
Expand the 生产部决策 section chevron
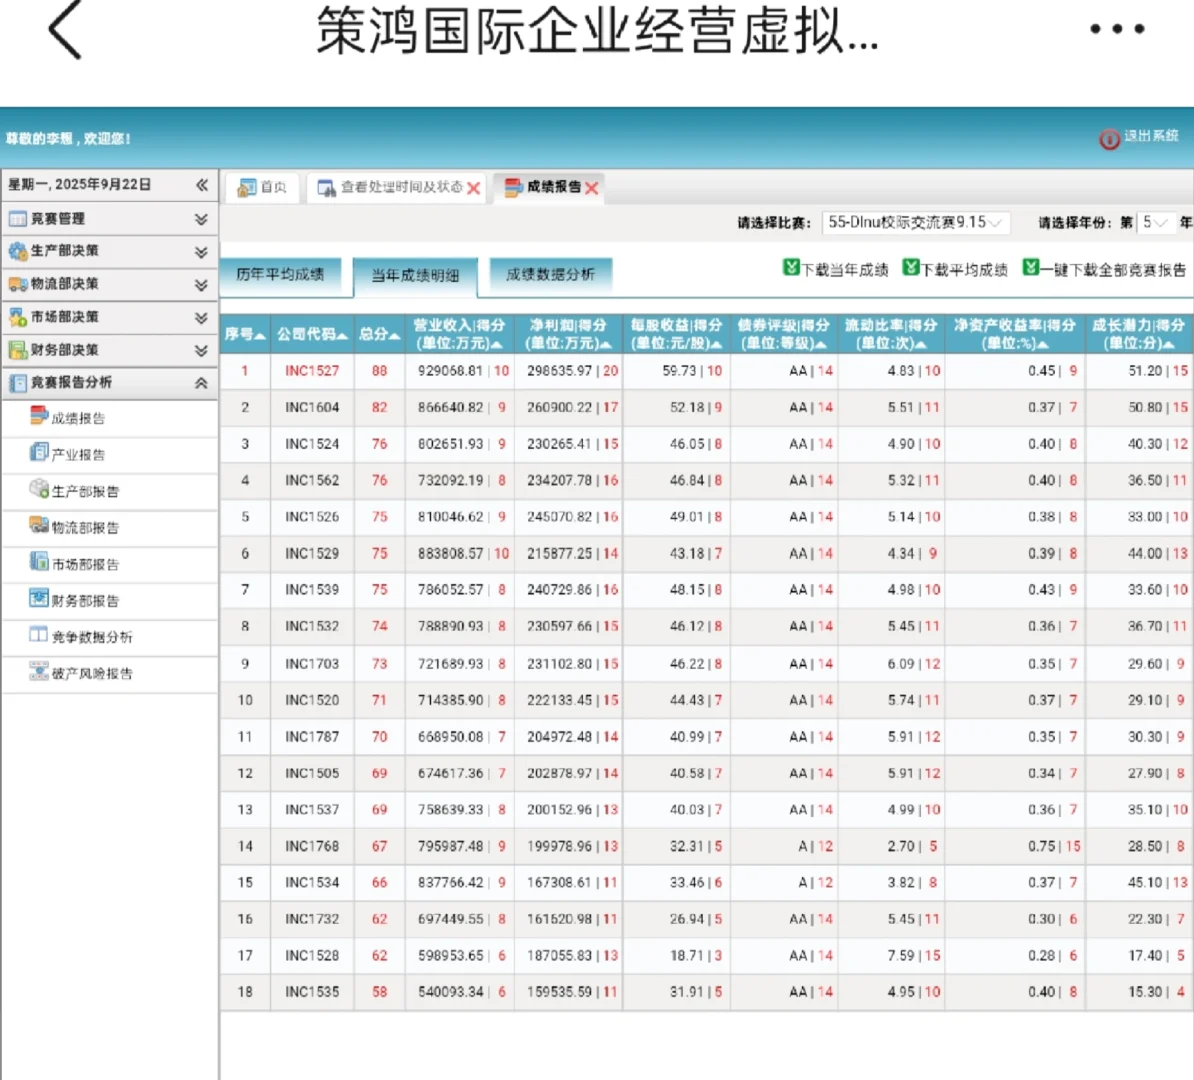click(x=201, y=252)
